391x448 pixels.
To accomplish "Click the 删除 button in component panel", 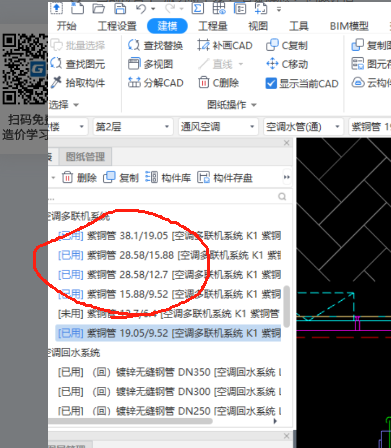I will tap(79, 178).
